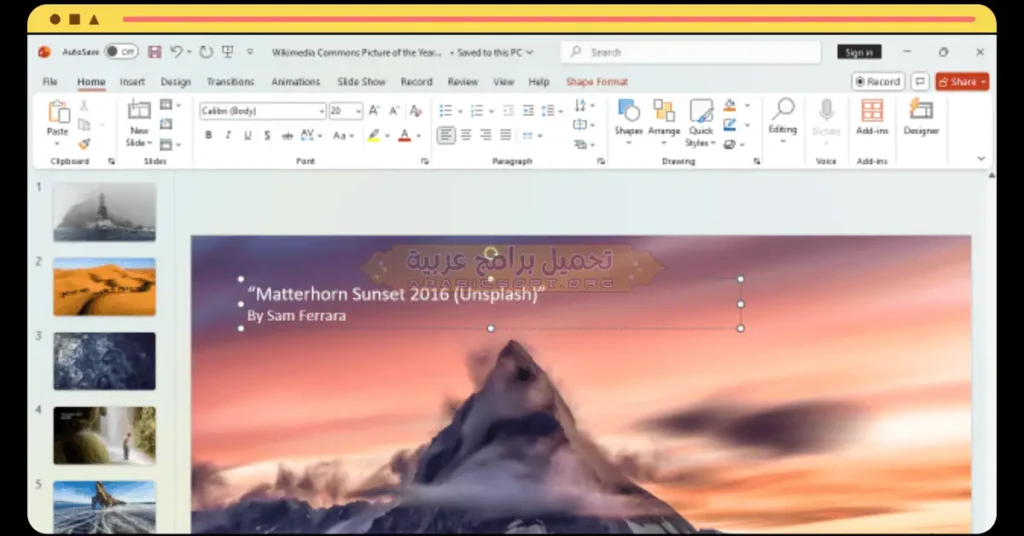Click the Sign in button

pyautogui.click(x=859, y=52)
